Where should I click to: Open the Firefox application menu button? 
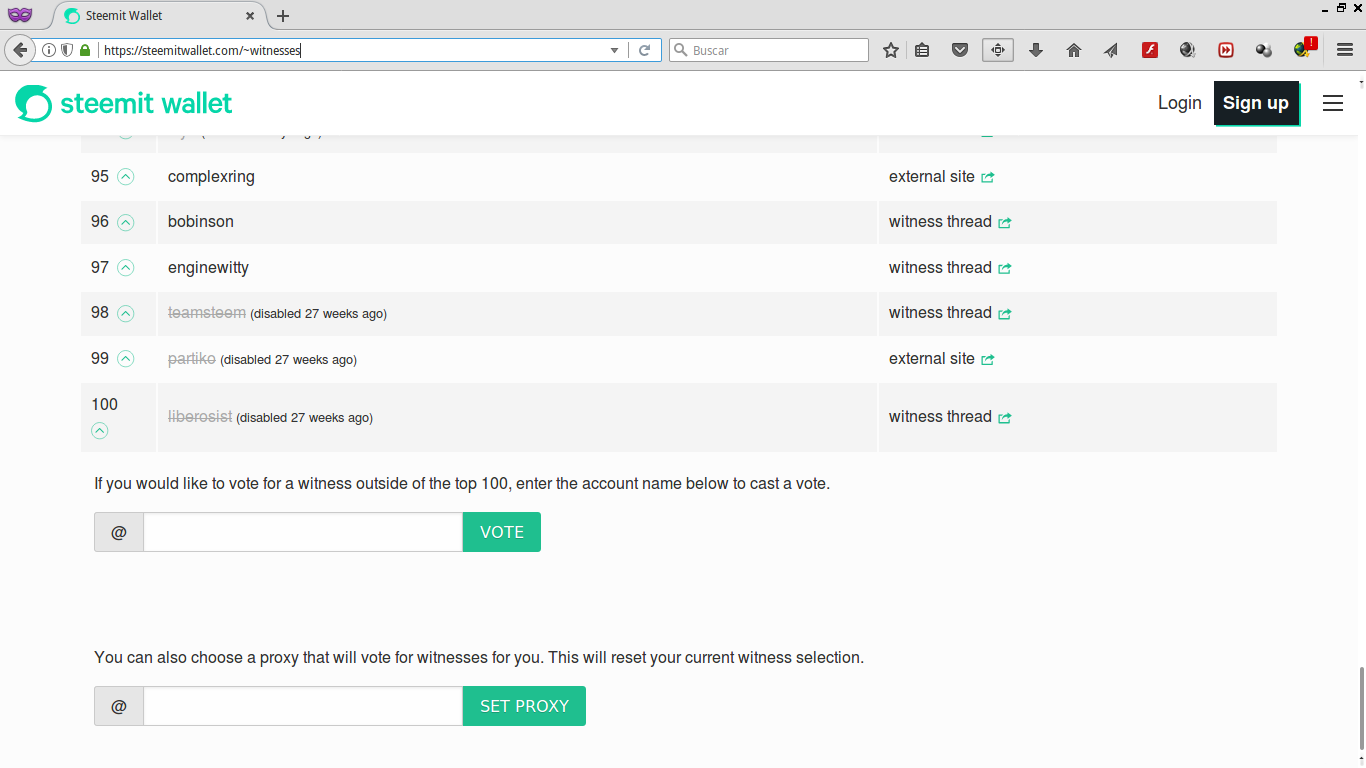coord(1345,50)
